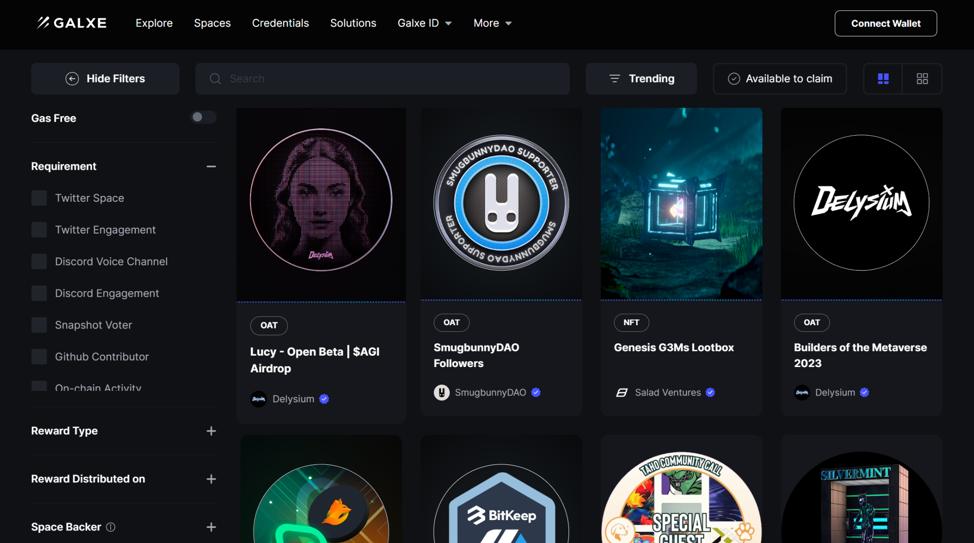Viewport: 974px width, 543px height.
Task: Open the Galxe ID dropdown
Action: click(x=424, y=23)
